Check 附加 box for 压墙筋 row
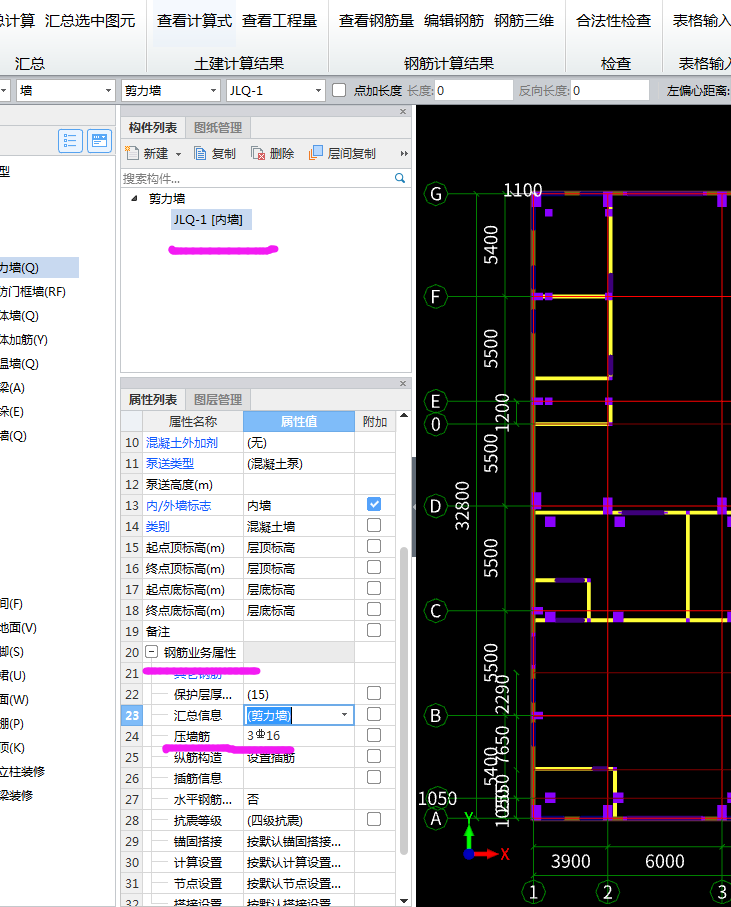This screenshot has height=907, width=731. (374, 735)
